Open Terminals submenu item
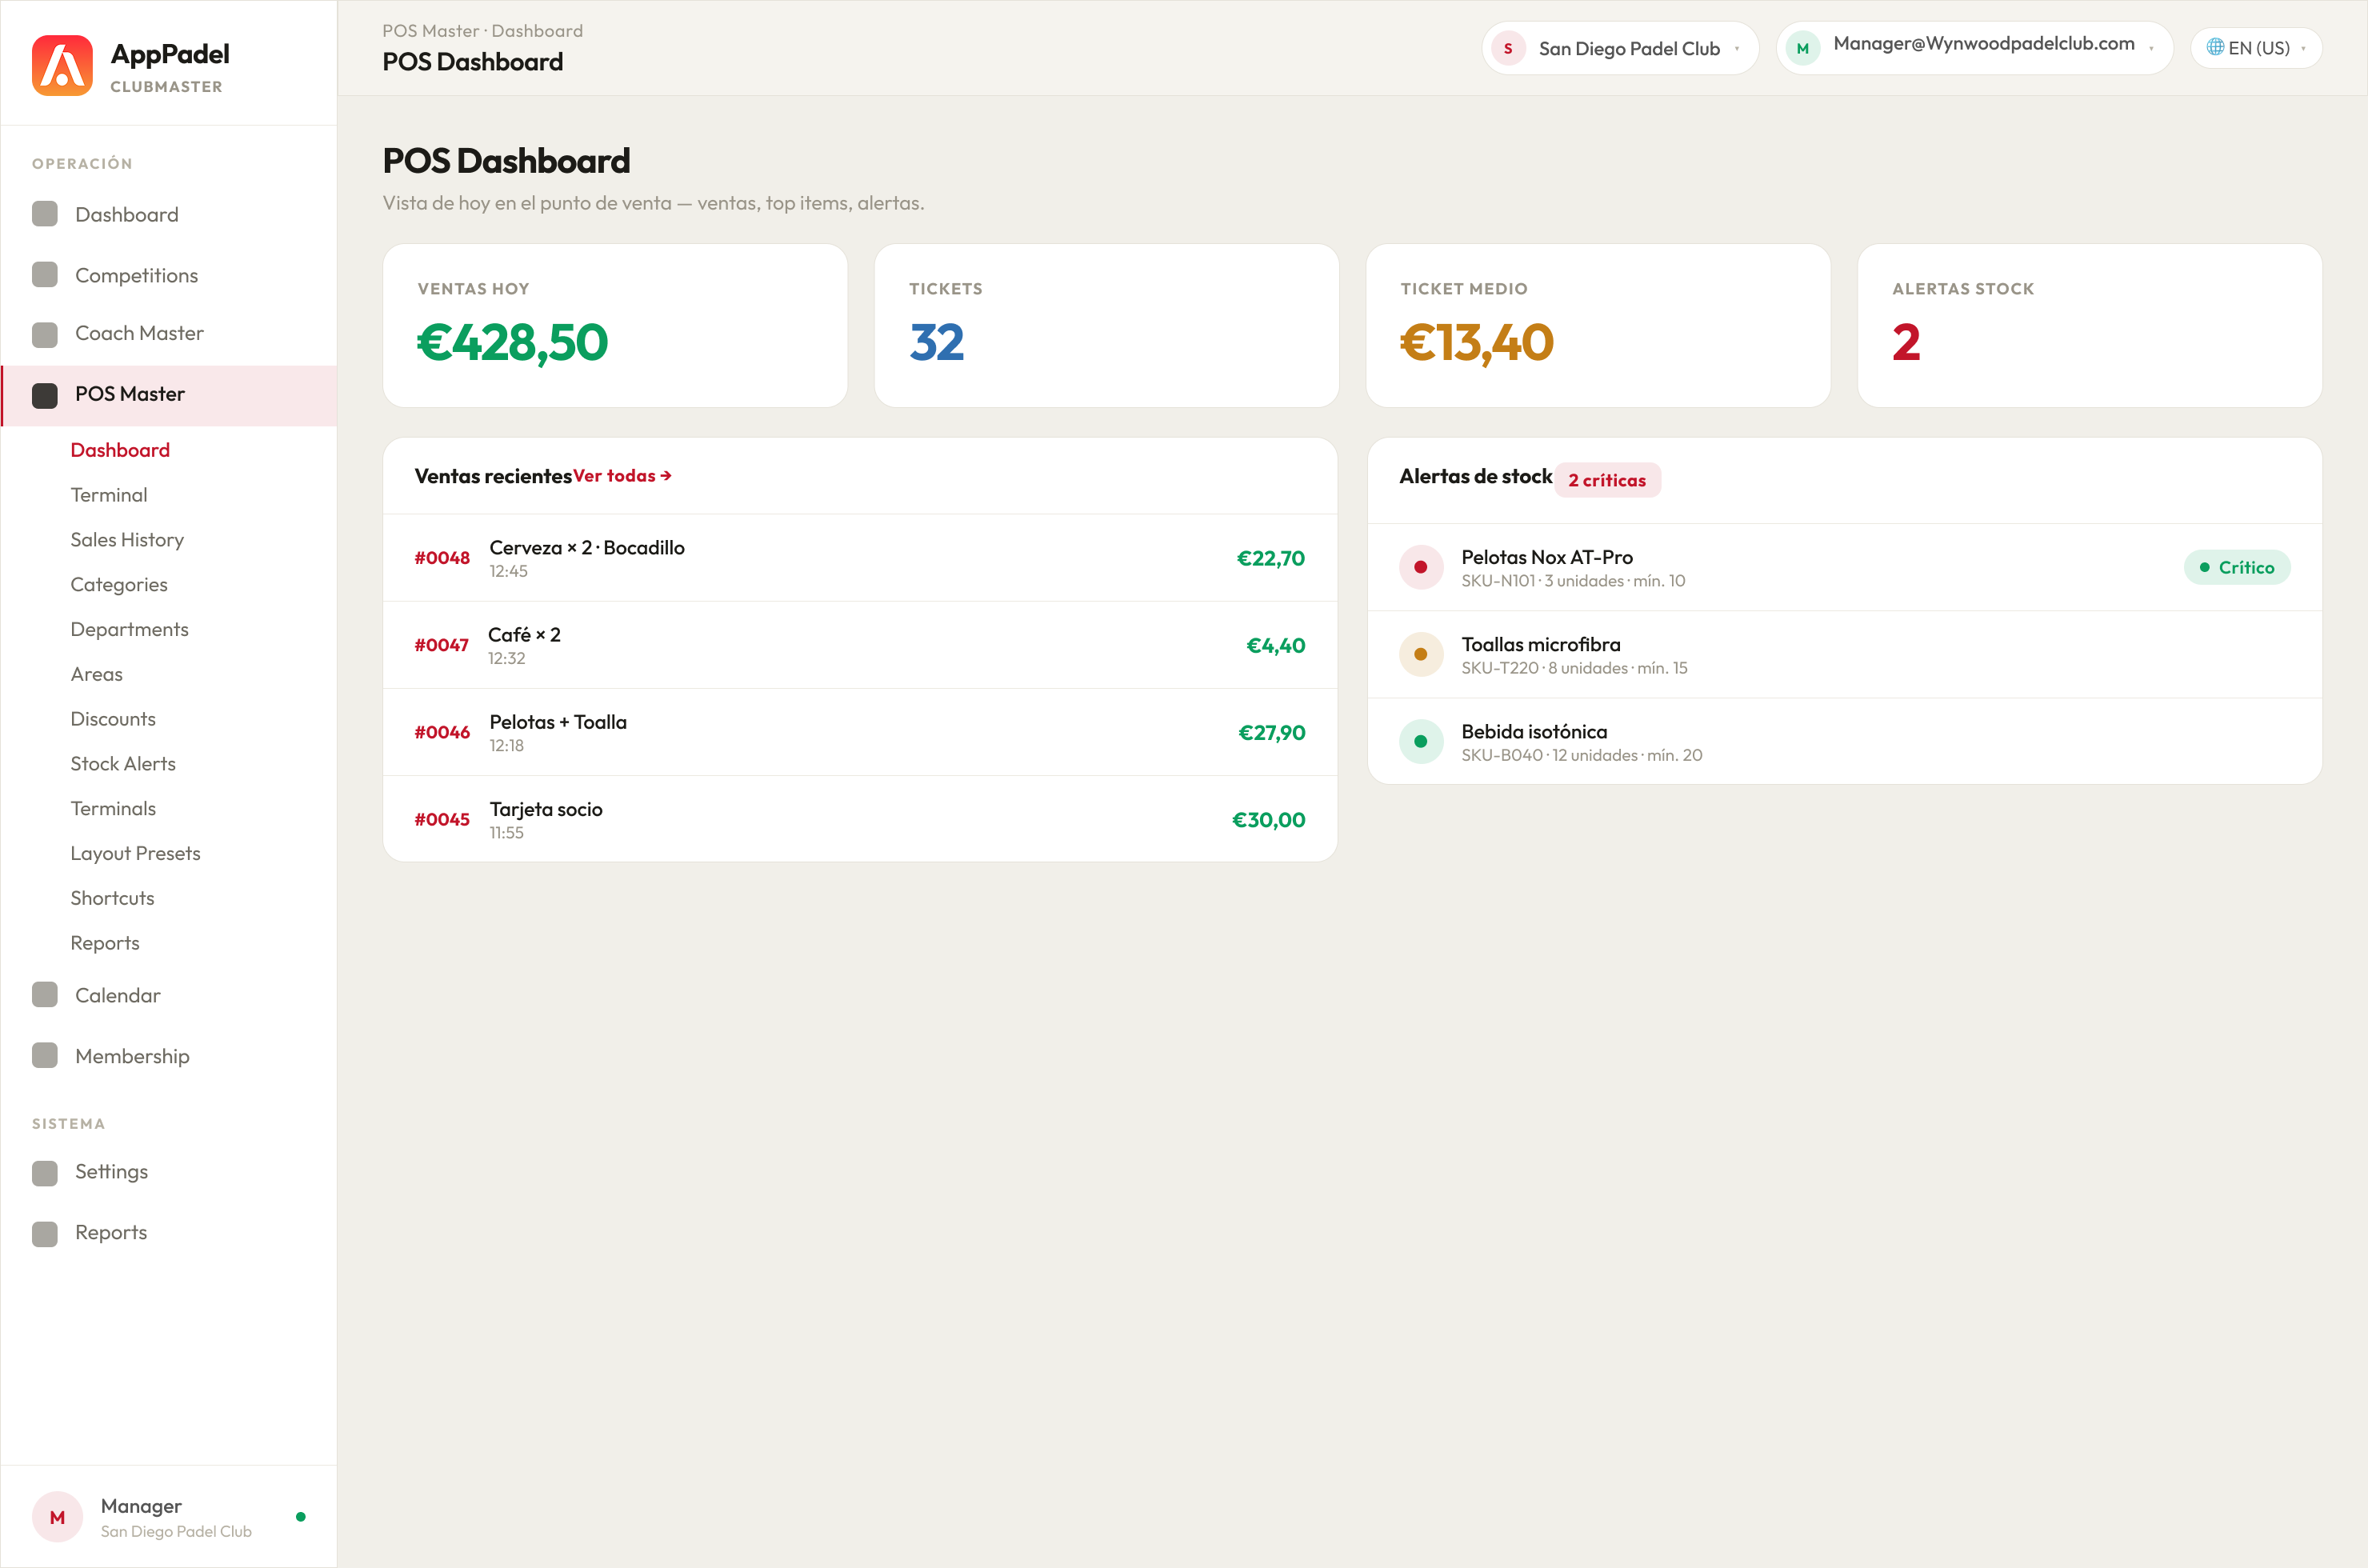2368x1568 pixels. [x=113, y=809]
